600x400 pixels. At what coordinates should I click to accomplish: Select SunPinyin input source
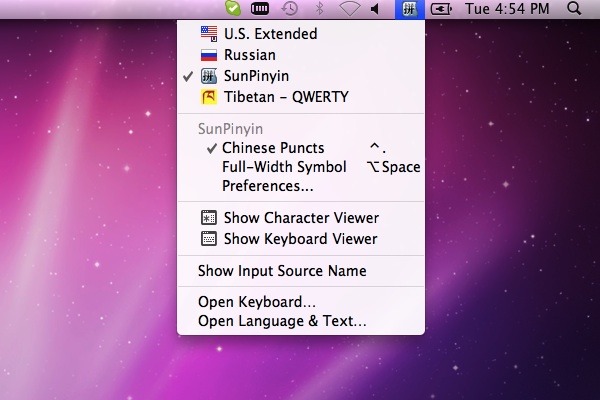pyautogui.click(x=301, y=76)
